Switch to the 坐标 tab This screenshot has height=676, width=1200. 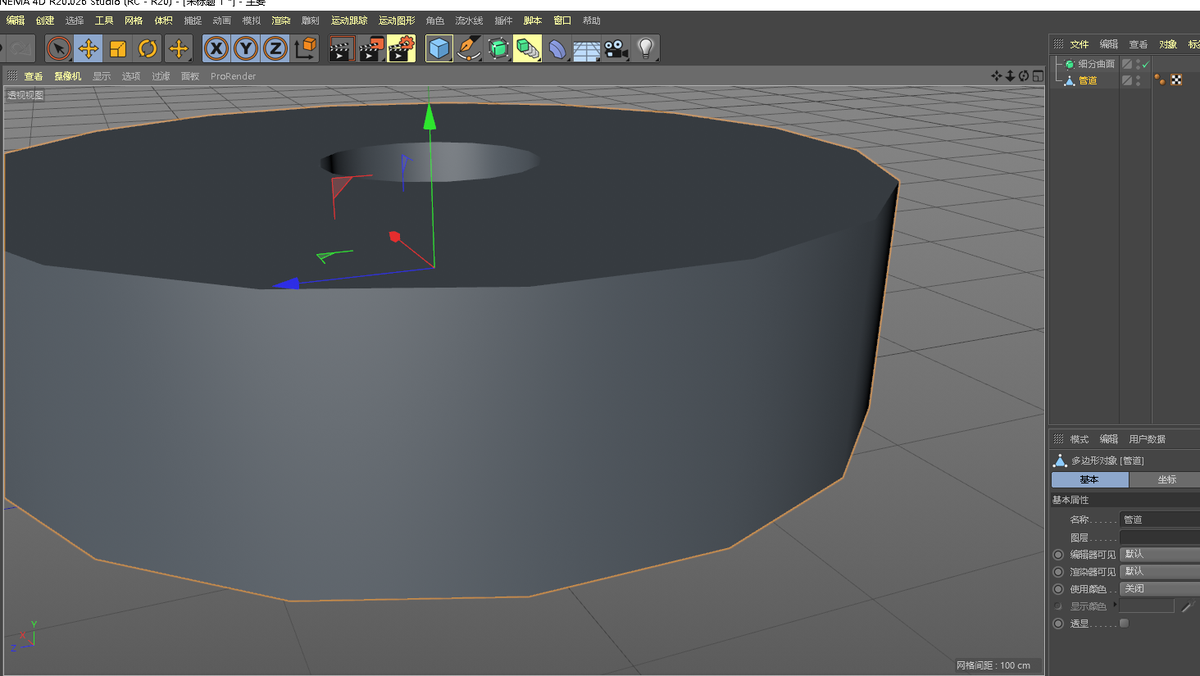[1166, 480]
